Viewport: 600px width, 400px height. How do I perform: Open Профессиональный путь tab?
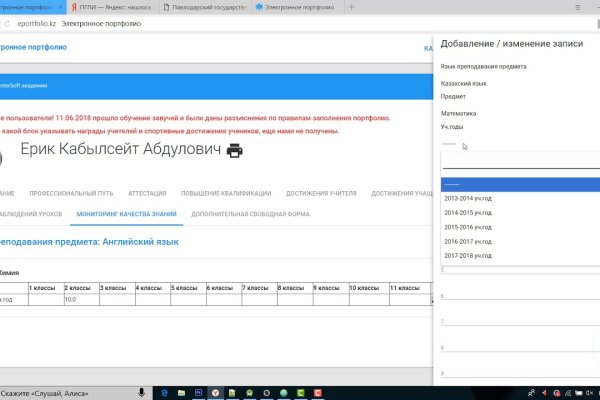pos(68,191)
